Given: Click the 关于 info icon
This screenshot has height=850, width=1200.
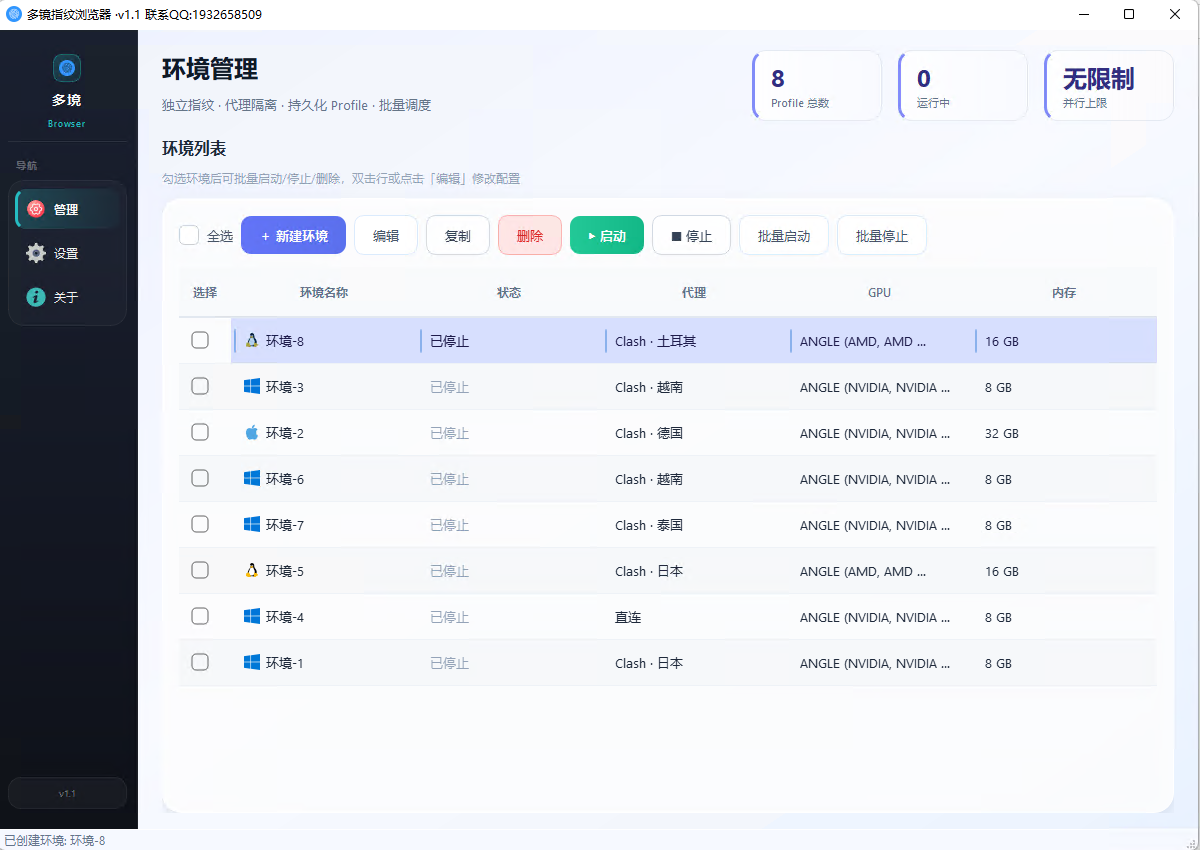Looking at the screenshot, I should (36, 297).
